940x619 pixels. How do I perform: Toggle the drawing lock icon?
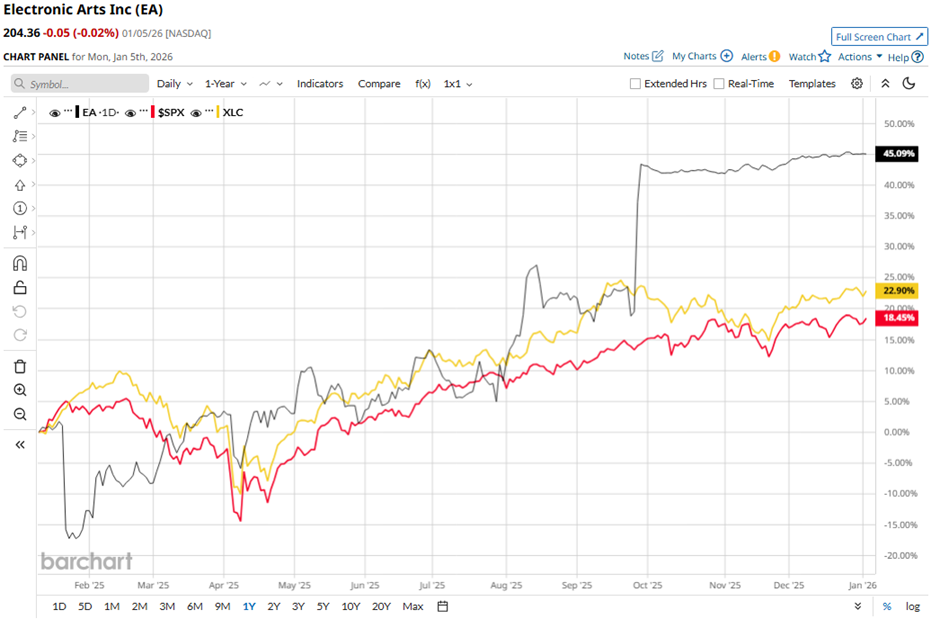(x=20, y=288)
